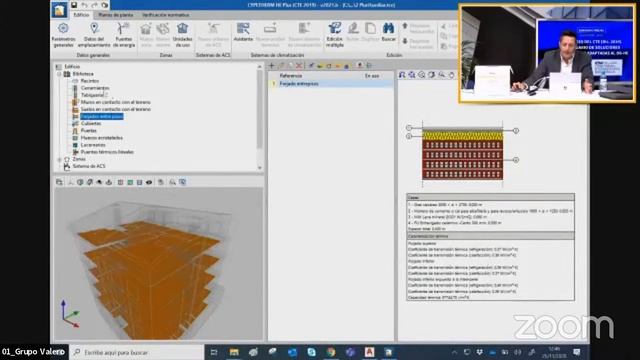640x360 pixels.
Task: Select the Forjado entrepisos list row
Action: pyautogui.click(x=331, y=84)
